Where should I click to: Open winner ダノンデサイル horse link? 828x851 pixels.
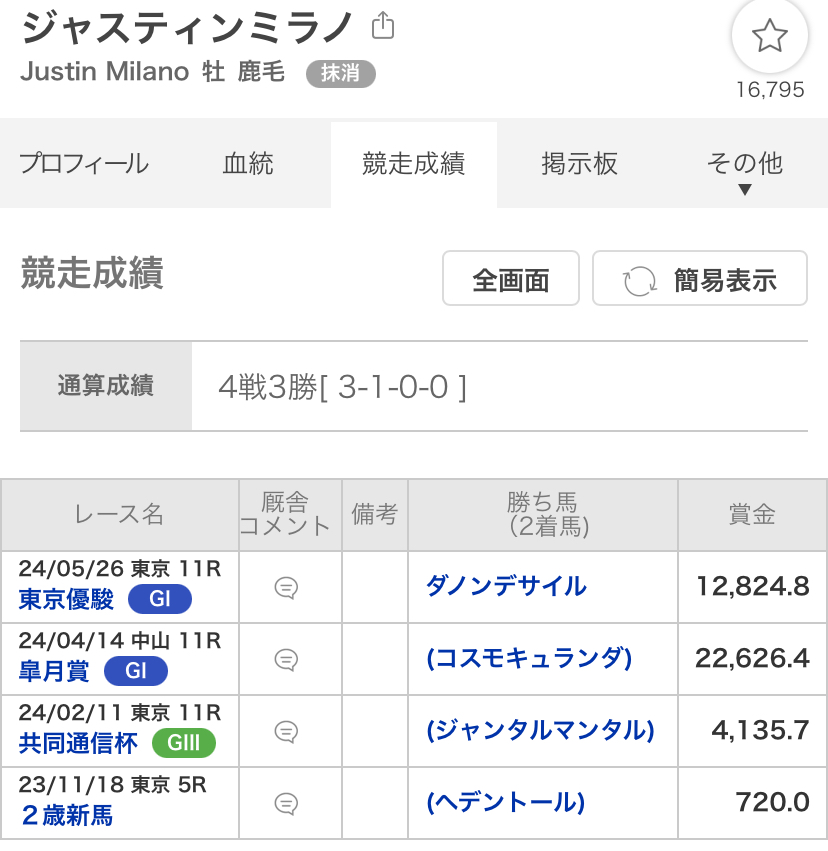(506, 586)
